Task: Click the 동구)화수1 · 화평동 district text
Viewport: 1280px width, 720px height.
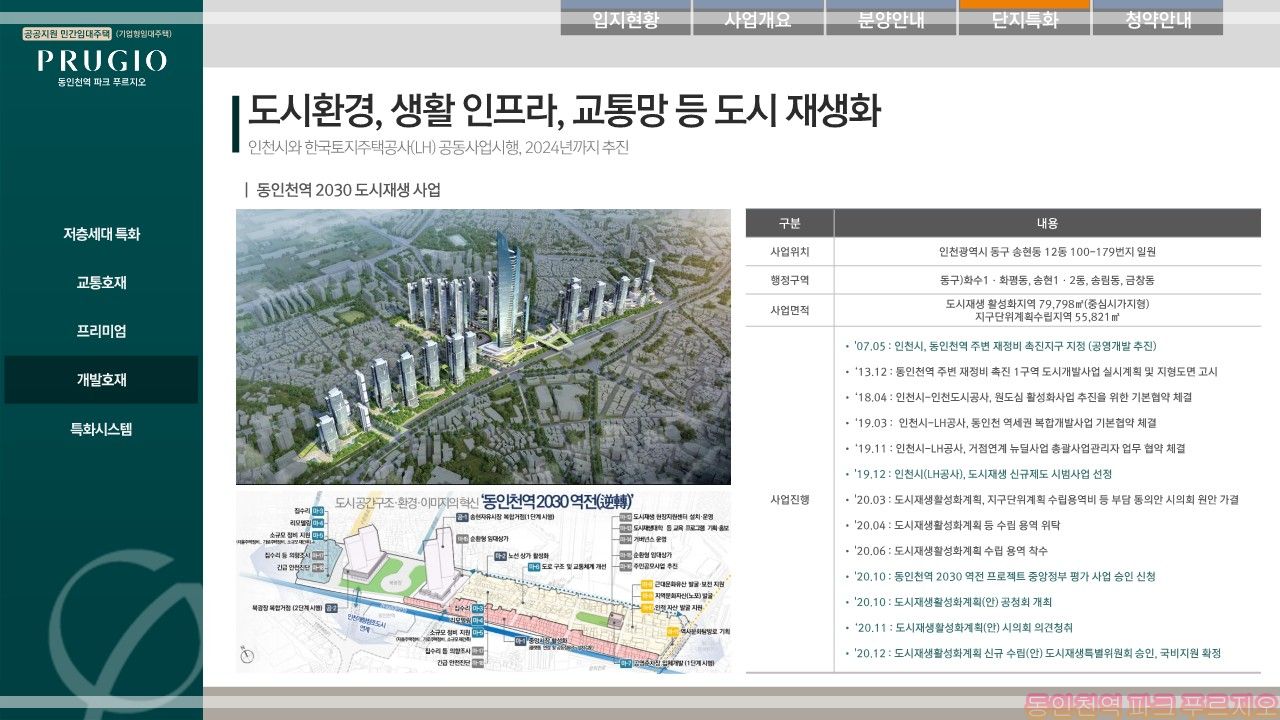Action: (x=1047, y=280)
